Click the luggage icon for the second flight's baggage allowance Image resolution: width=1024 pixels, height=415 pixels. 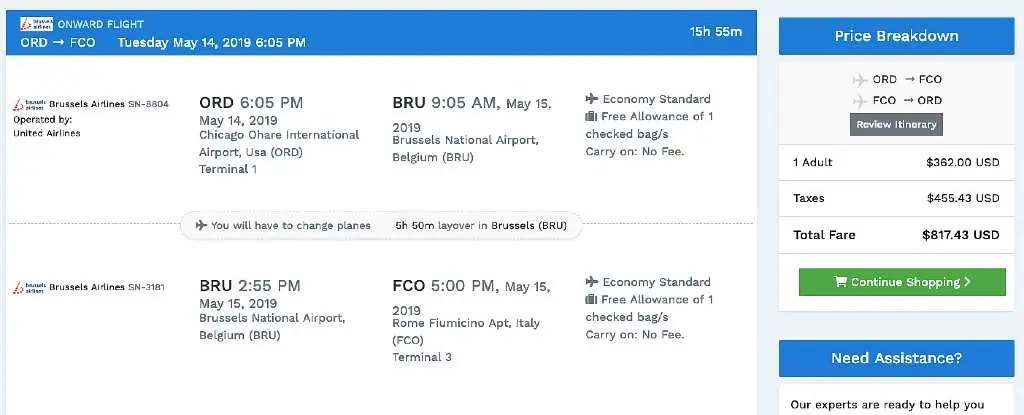592,300
